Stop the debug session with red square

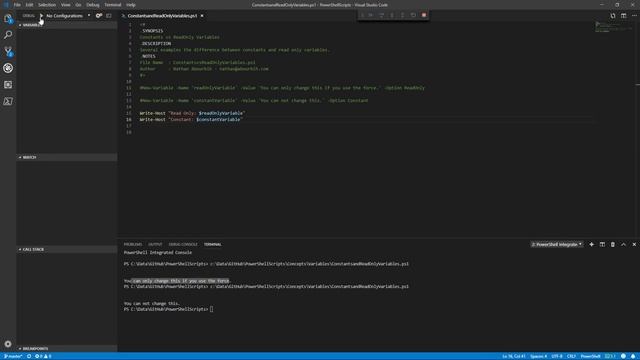pyautogui.click(x=424, y=15)
